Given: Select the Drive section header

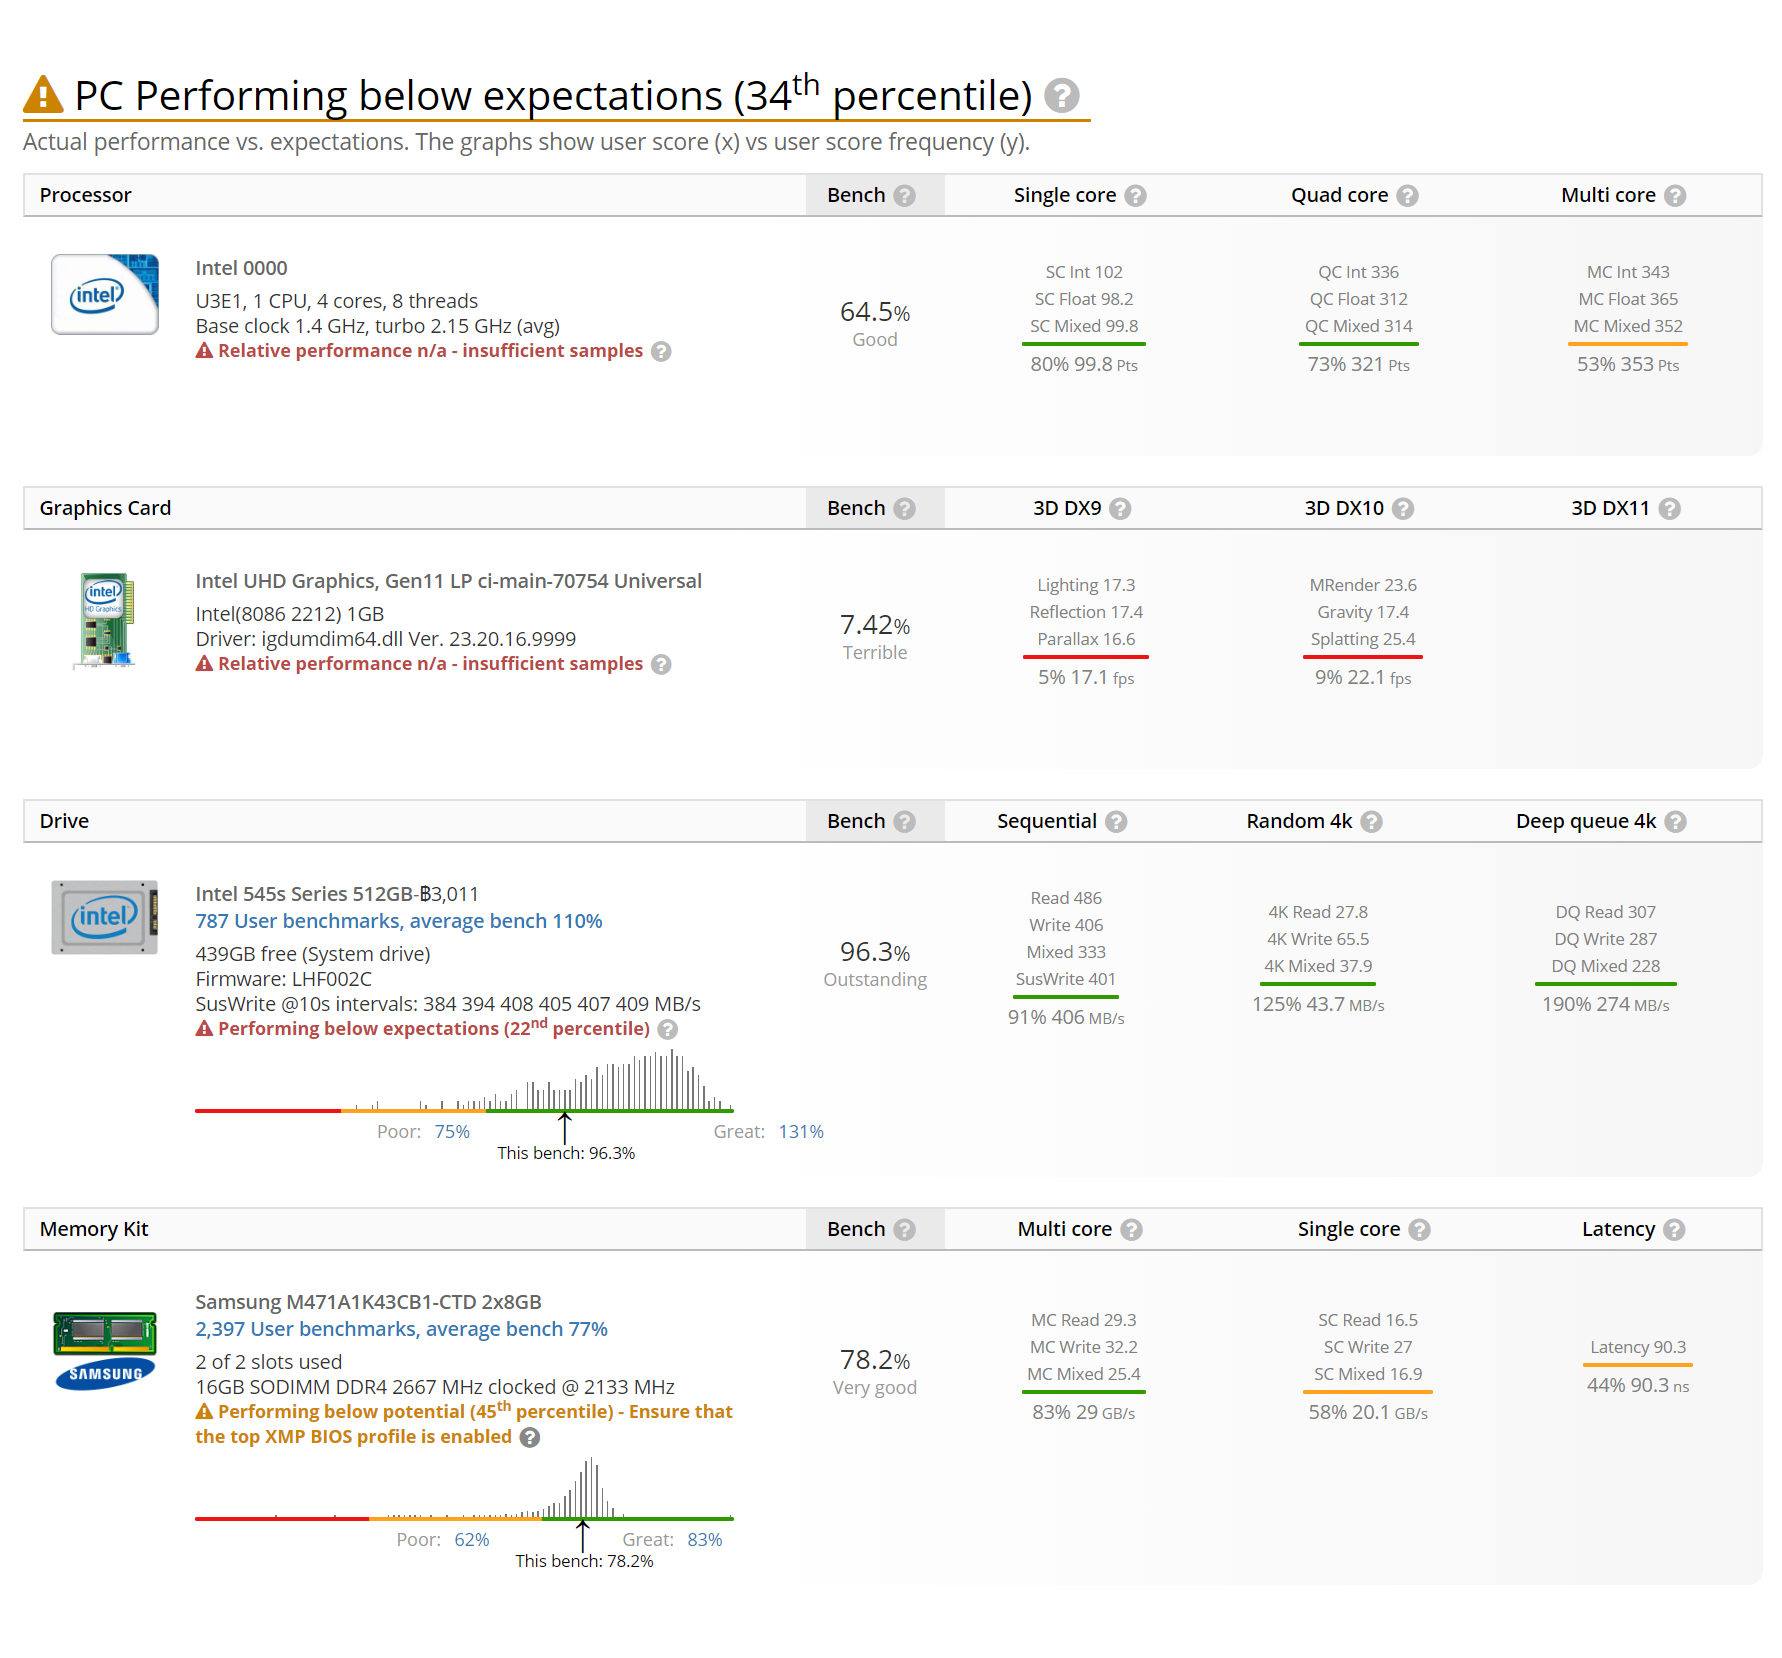Looking at the screenshot, I should click(x=64, y=821).
